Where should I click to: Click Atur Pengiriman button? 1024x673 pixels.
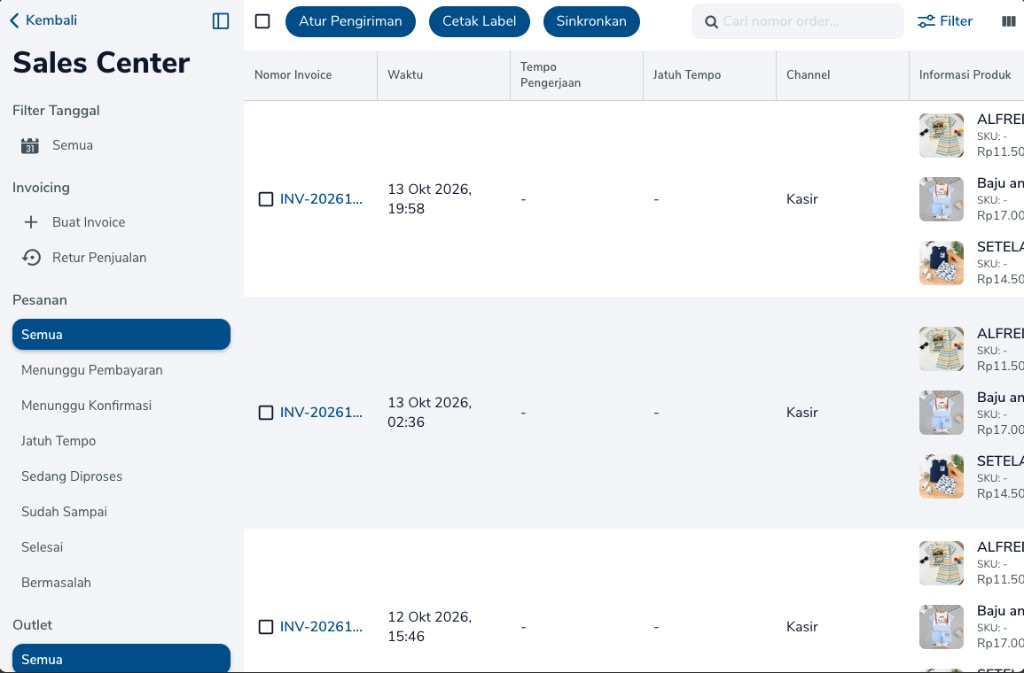coord(351,22)
